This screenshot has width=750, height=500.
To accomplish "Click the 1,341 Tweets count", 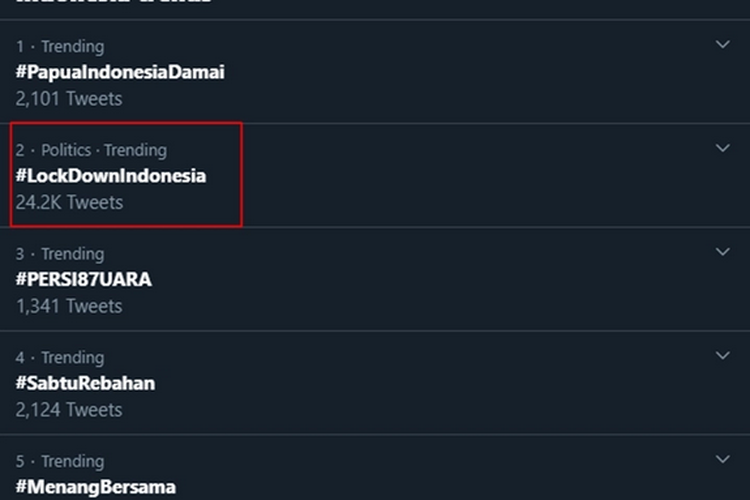I will 68,306.
